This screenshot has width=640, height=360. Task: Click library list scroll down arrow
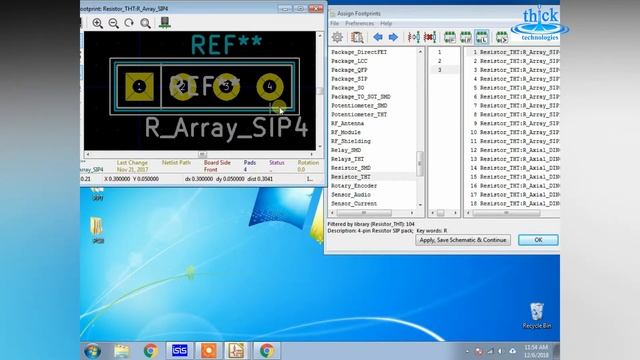420,205
